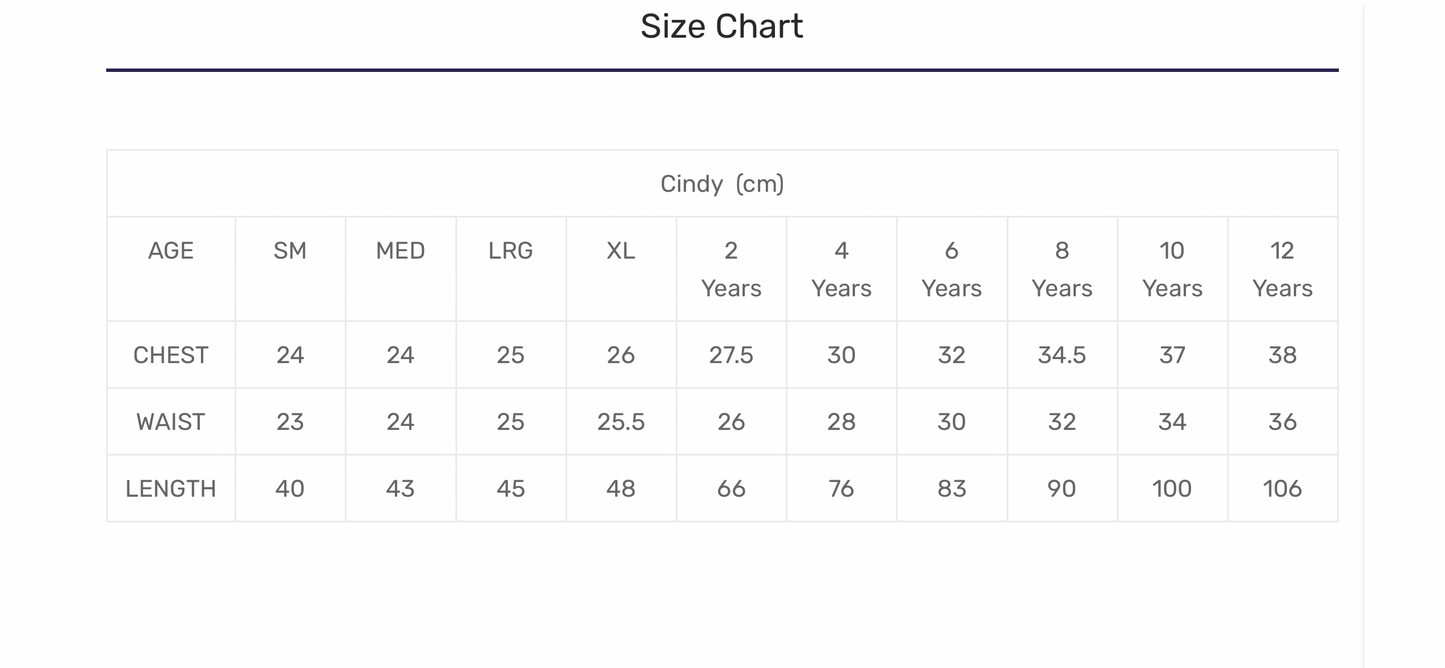Viewport: 1445px width, 668px height.
Task: Select the AGE header cell
Action: (x=171, y=251)
